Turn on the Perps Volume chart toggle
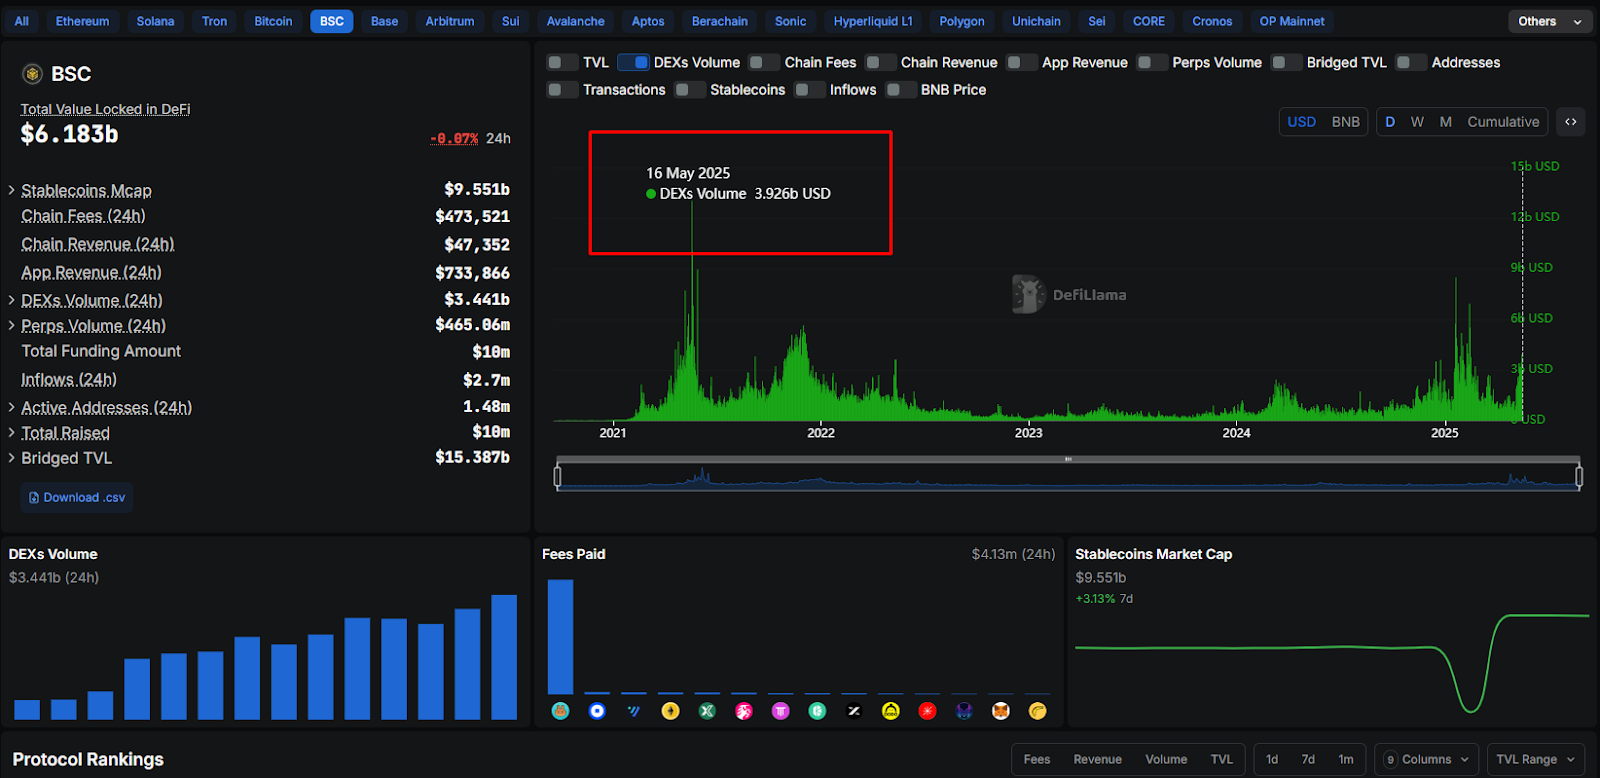The width and height of the screenshot is (1600, 778). 1152,62
